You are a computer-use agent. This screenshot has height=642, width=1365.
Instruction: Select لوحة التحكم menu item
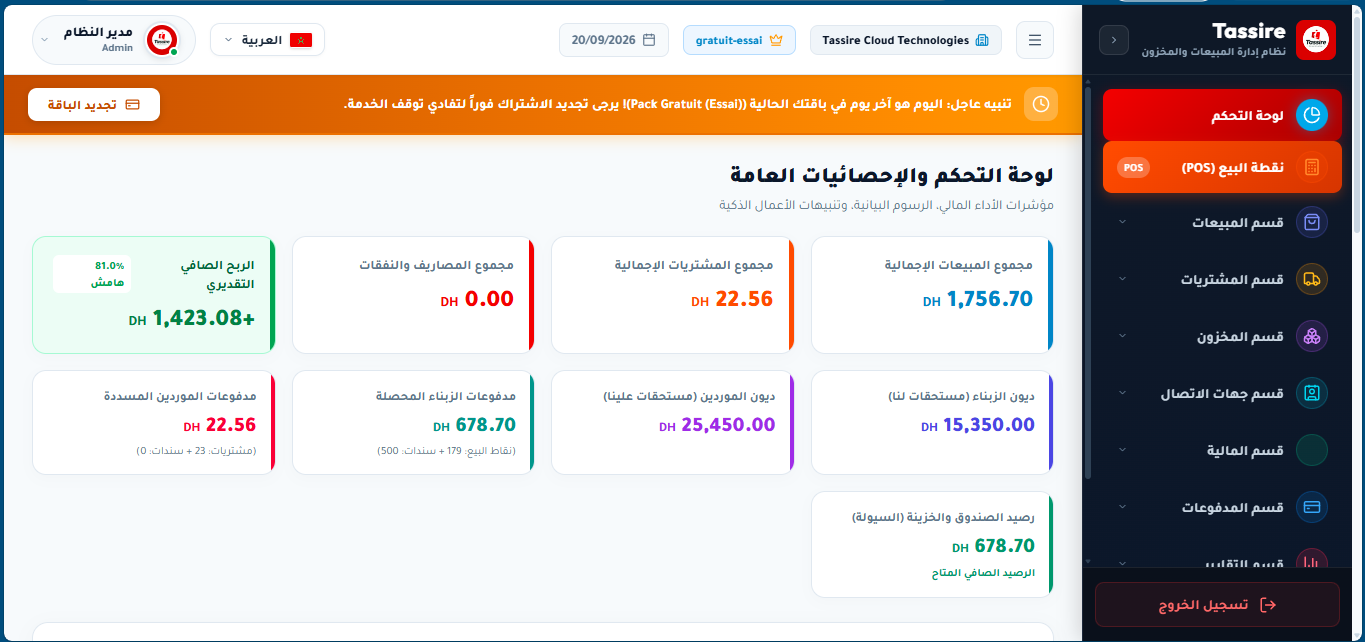pyautogui.click(x=1222, y=115)
